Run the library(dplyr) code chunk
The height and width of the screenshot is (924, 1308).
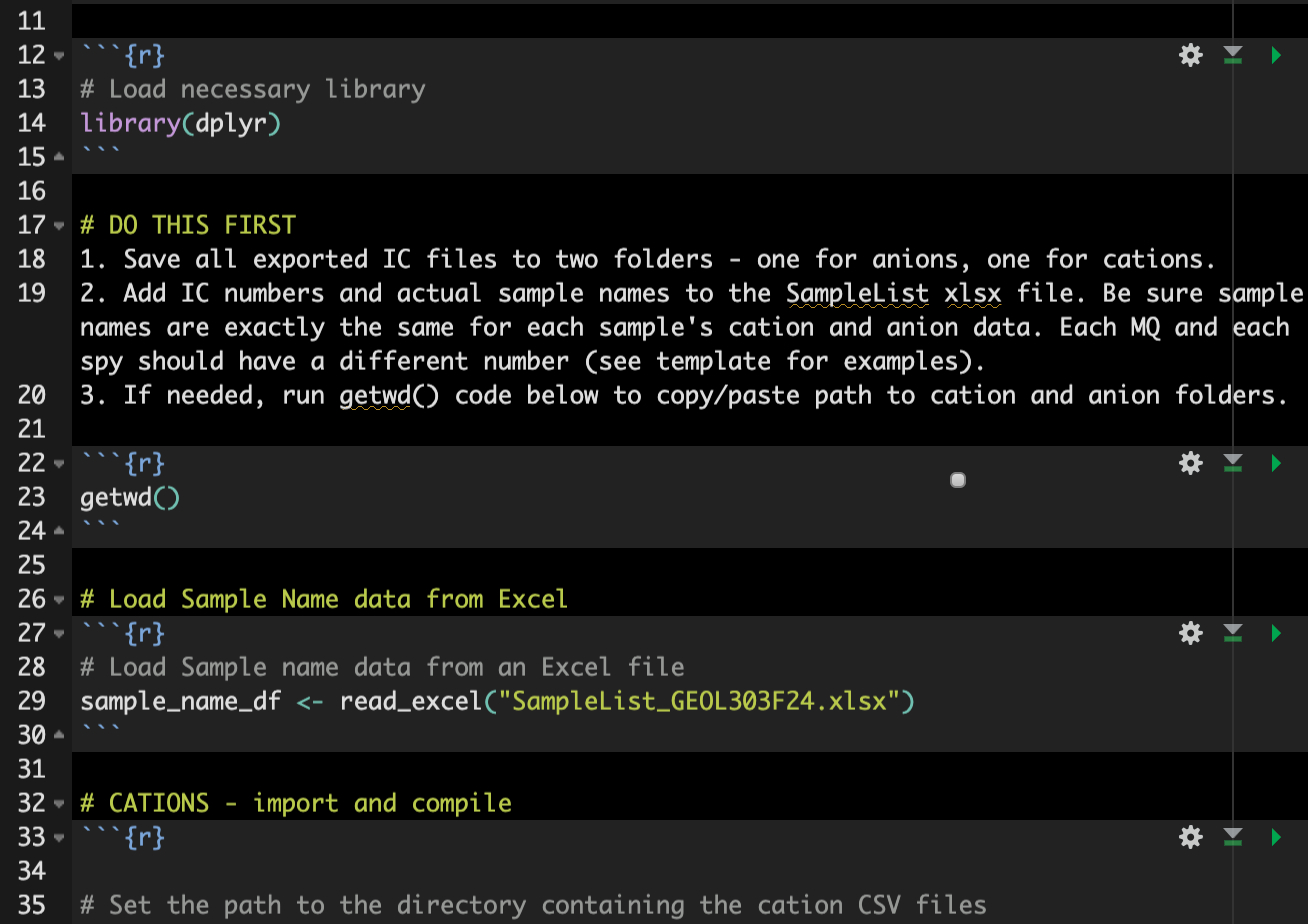click(x=1276, y=55)
